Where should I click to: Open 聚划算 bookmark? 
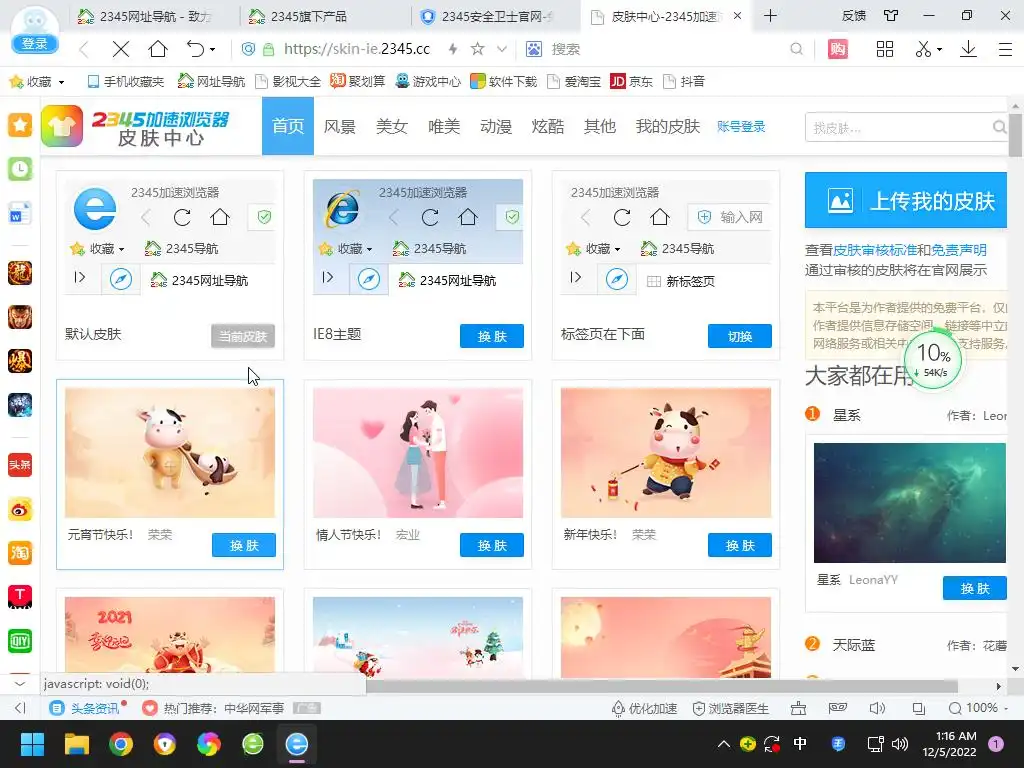[x=357, y=82]
